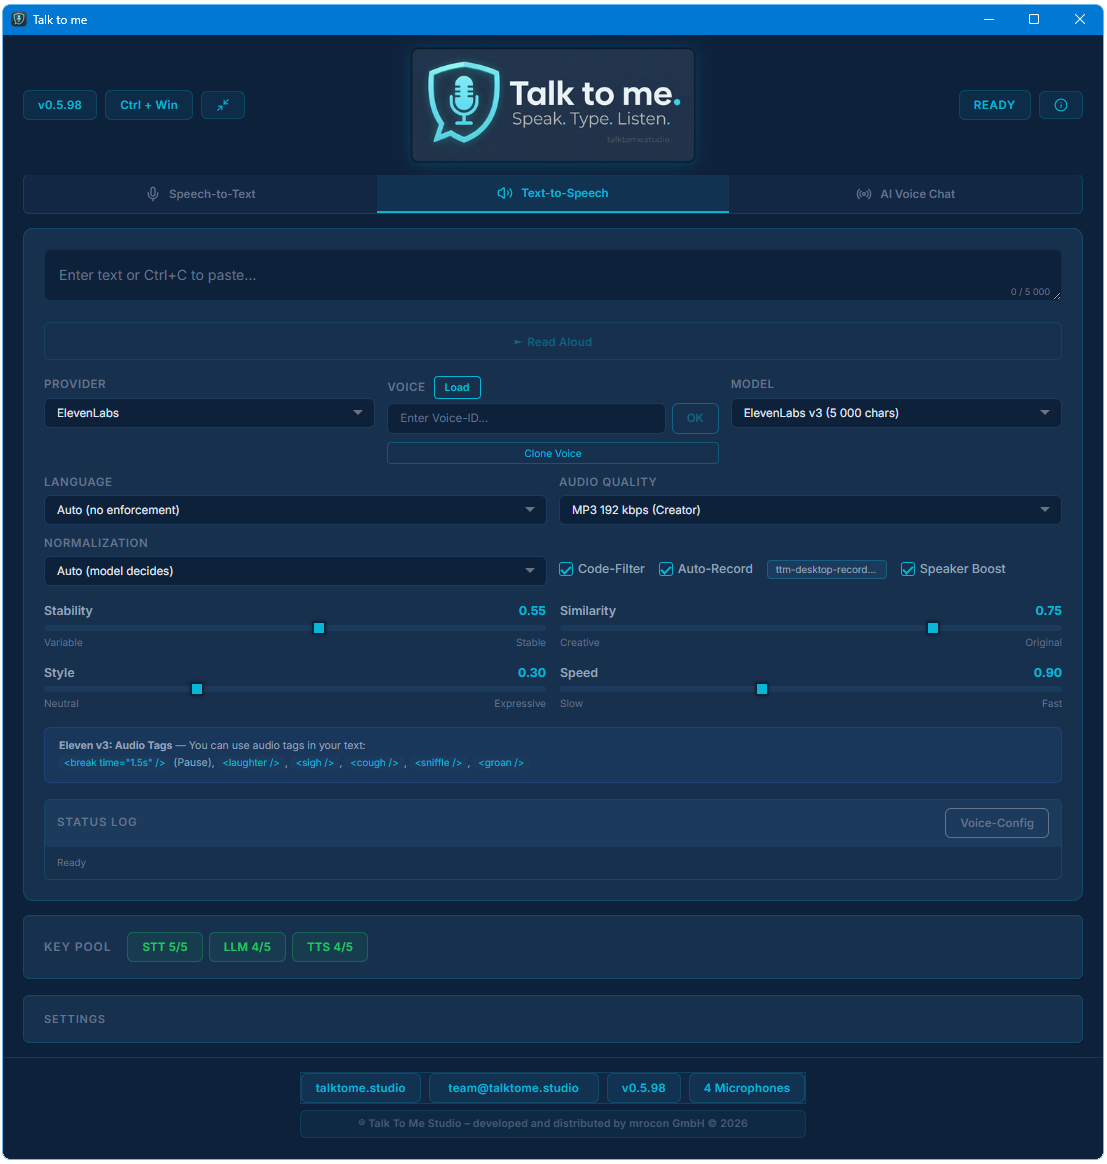Click the Enter Voice-ID field

click(526, 418)
